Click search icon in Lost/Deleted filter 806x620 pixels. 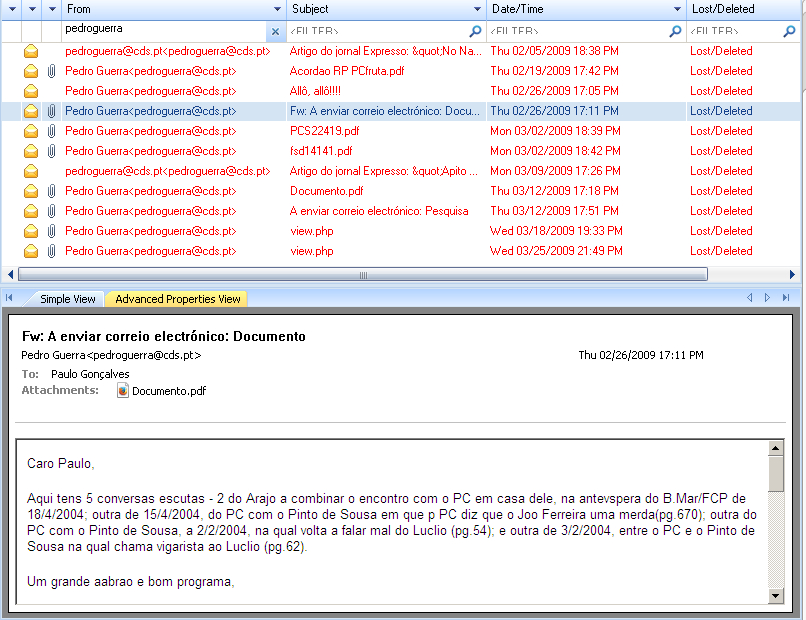[789, 31]
